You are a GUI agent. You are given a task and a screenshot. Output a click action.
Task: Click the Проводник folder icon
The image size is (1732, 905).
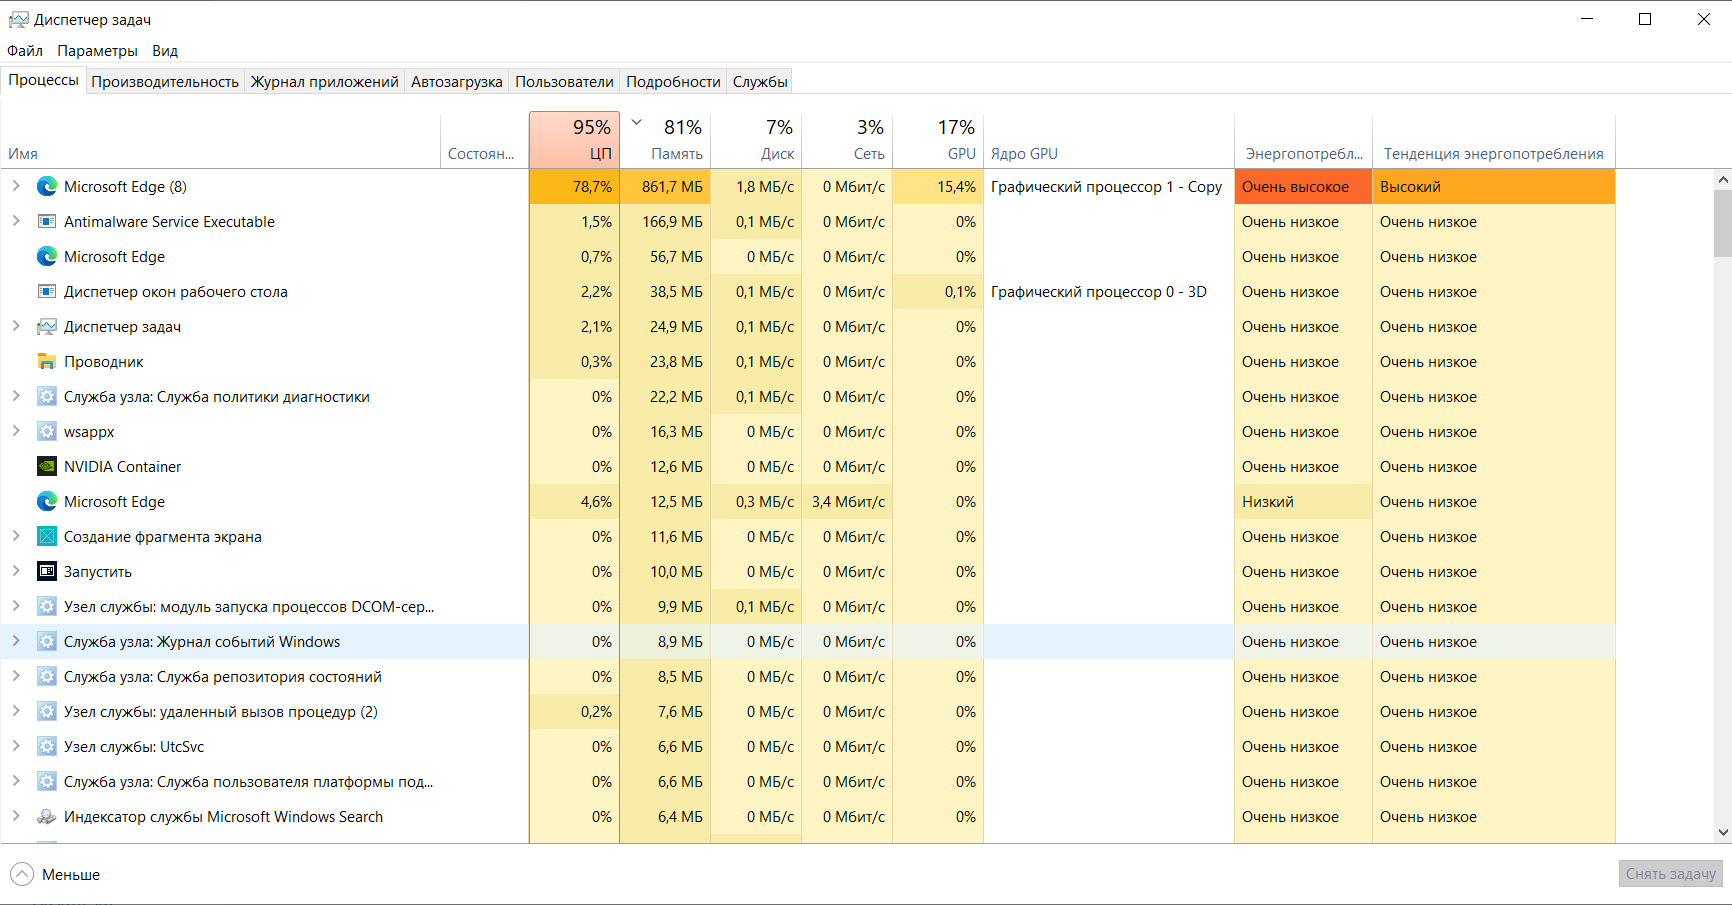pos(47,361)
